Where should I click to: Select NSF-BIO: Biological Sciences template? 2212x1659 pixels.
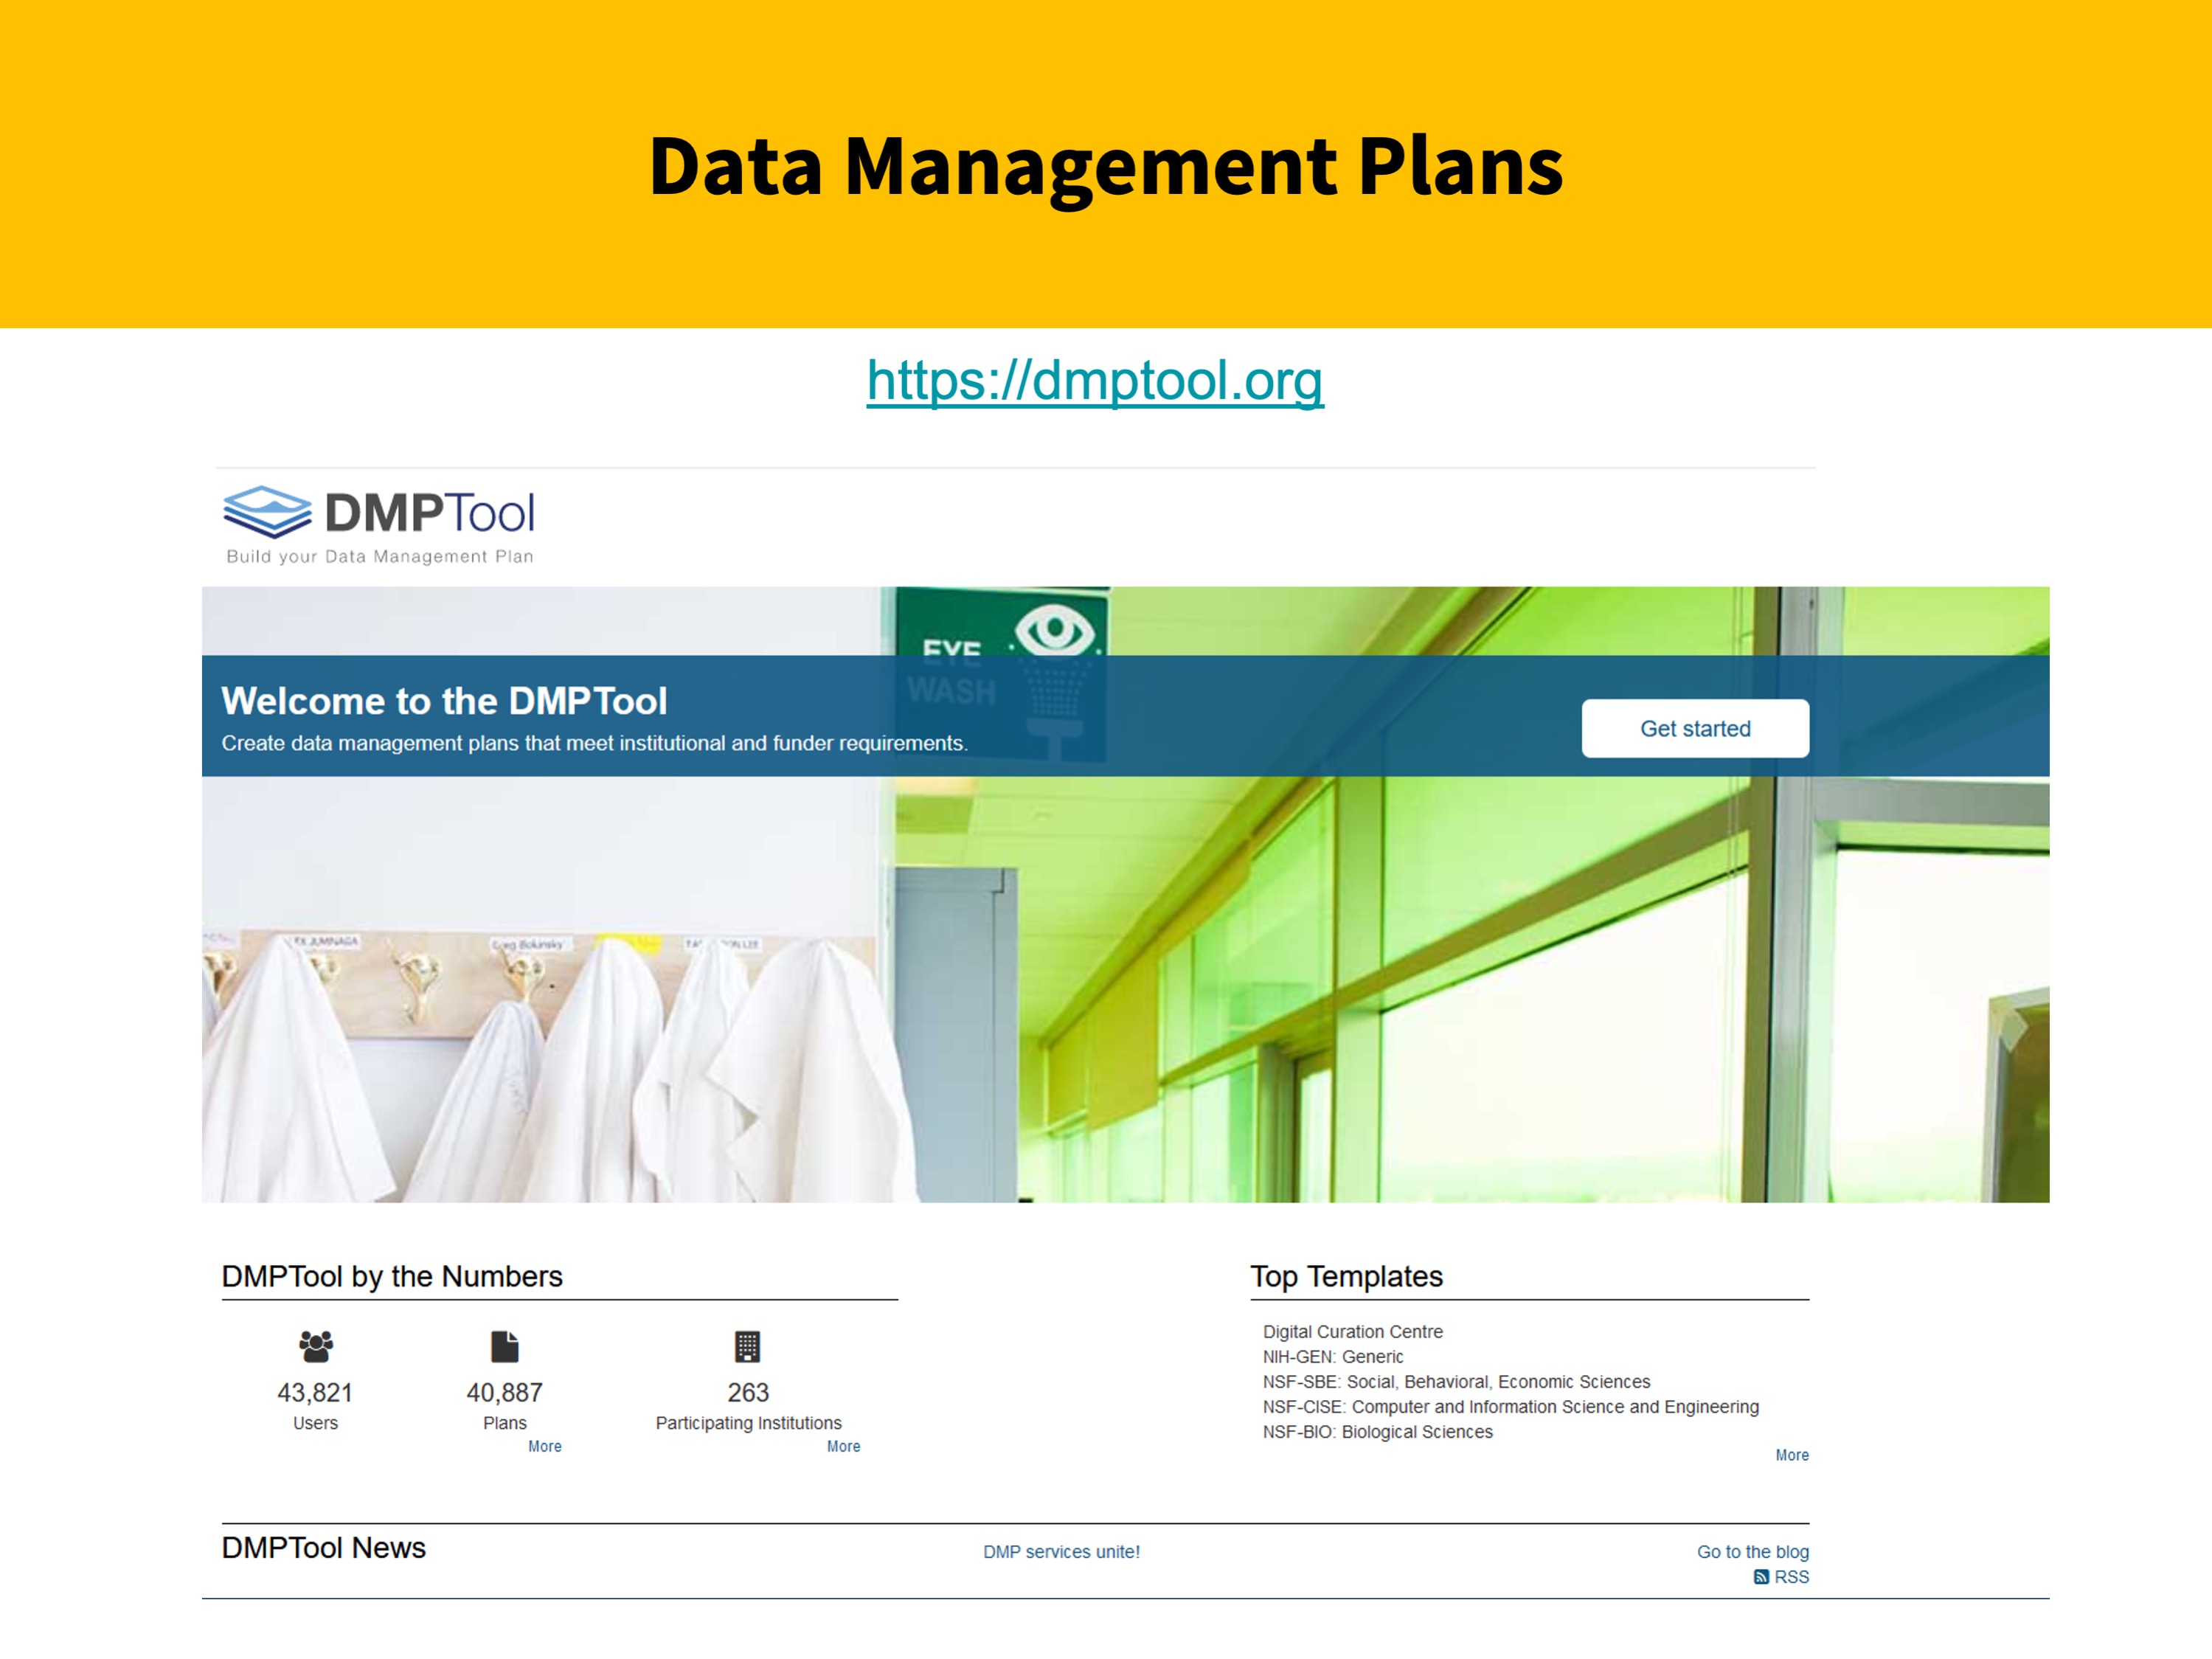pos(1377,1432)
